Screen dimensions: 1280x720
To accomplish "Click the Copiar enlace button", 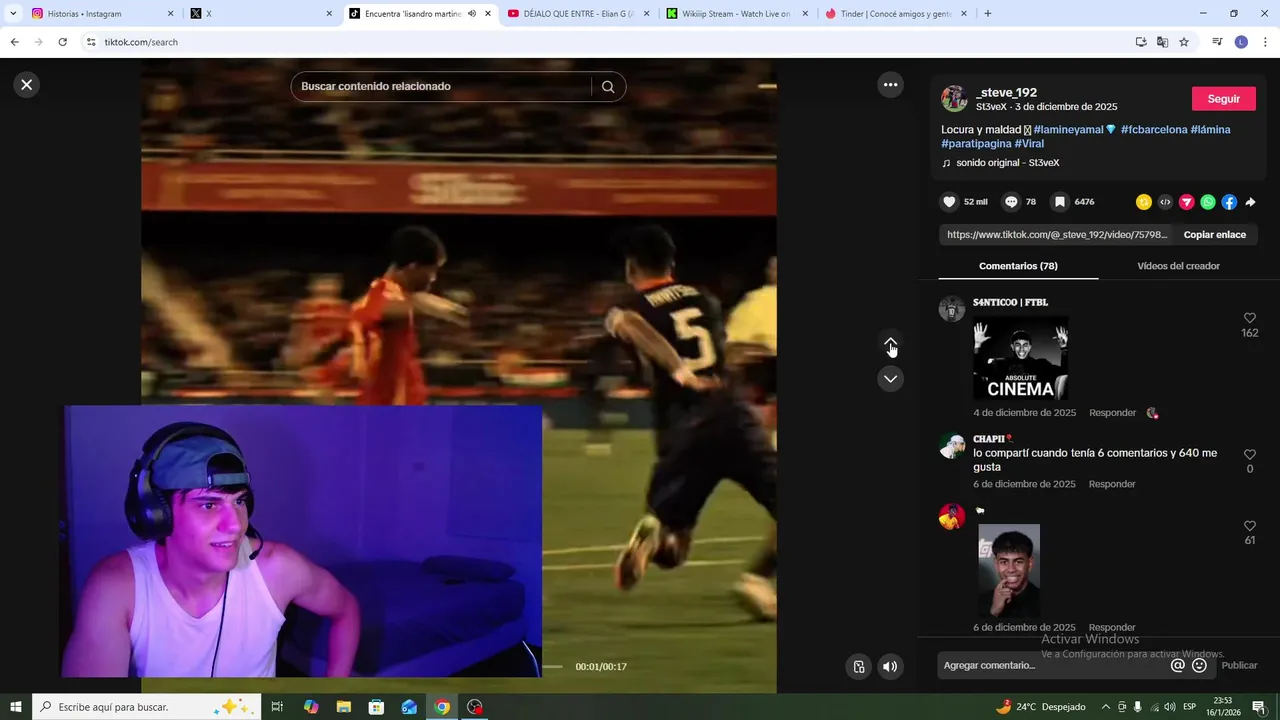I will click(x=1215, y=235).
